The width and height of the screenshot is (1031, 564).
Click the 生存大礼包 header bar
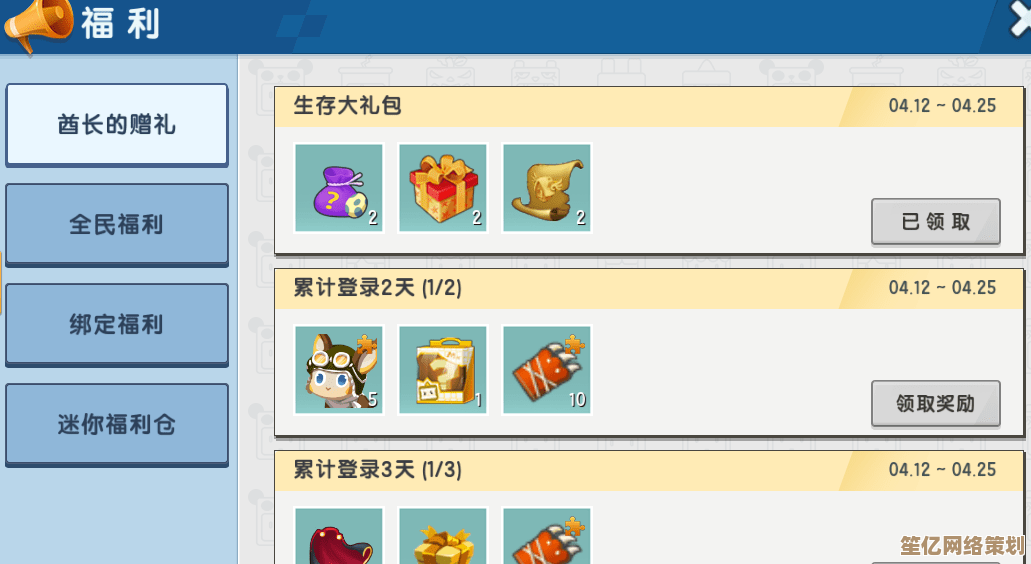point(649,106)
